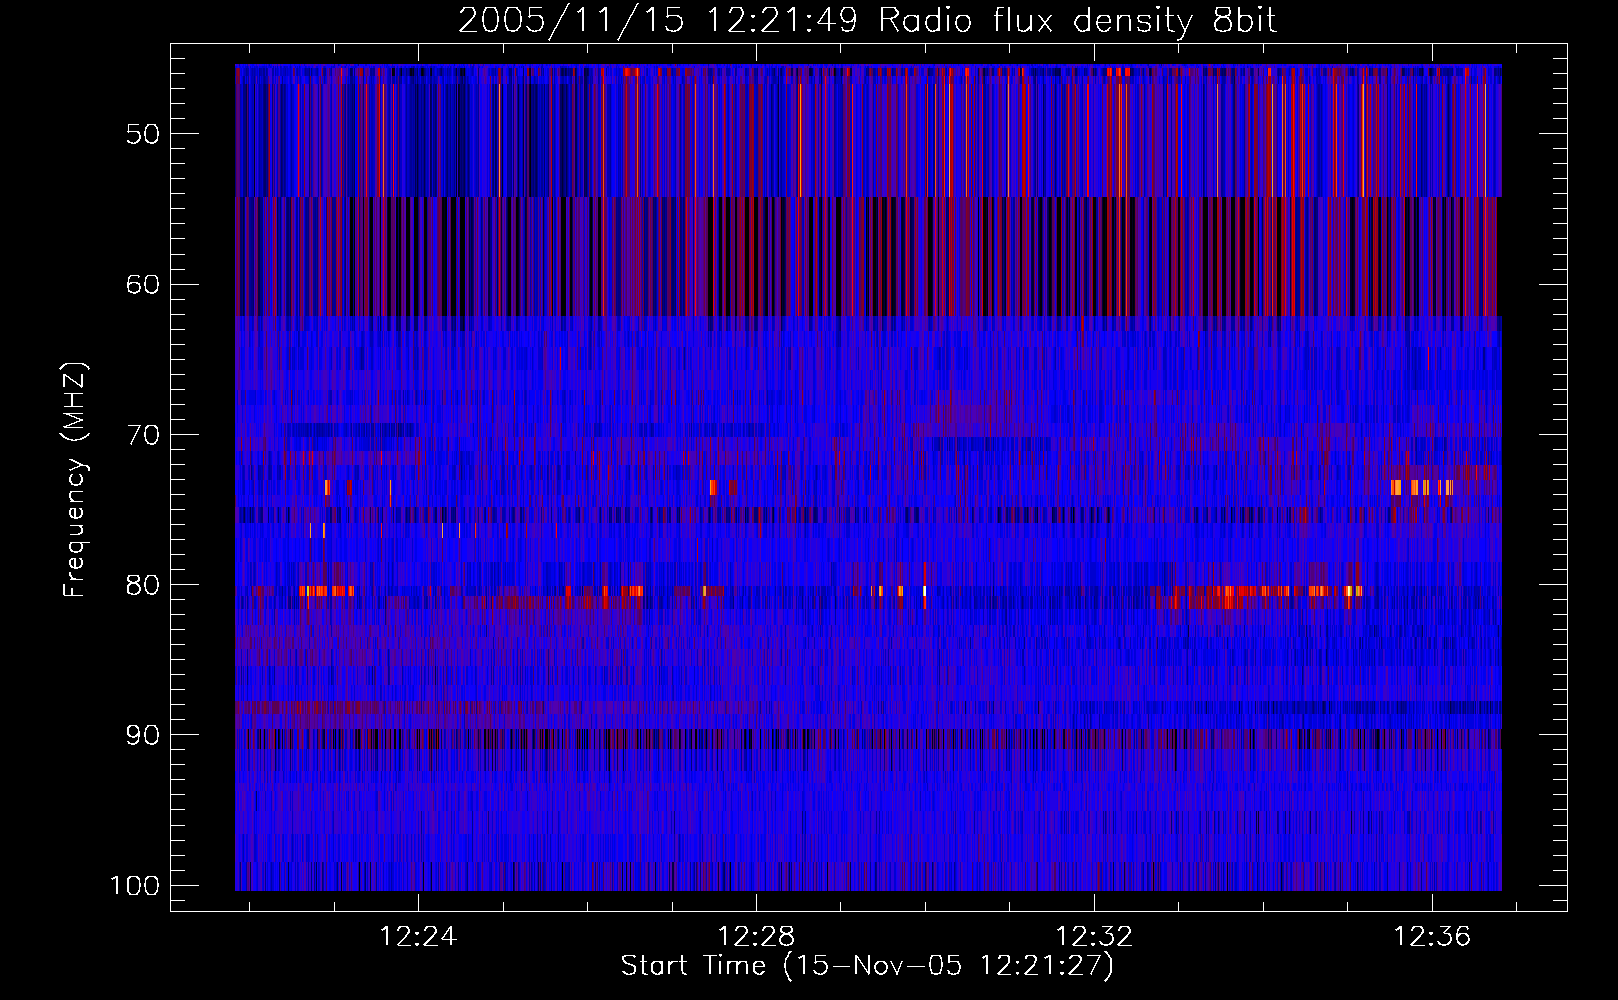Select the 60 MHz tick label

pyautogui.click(x=143, y=284)
